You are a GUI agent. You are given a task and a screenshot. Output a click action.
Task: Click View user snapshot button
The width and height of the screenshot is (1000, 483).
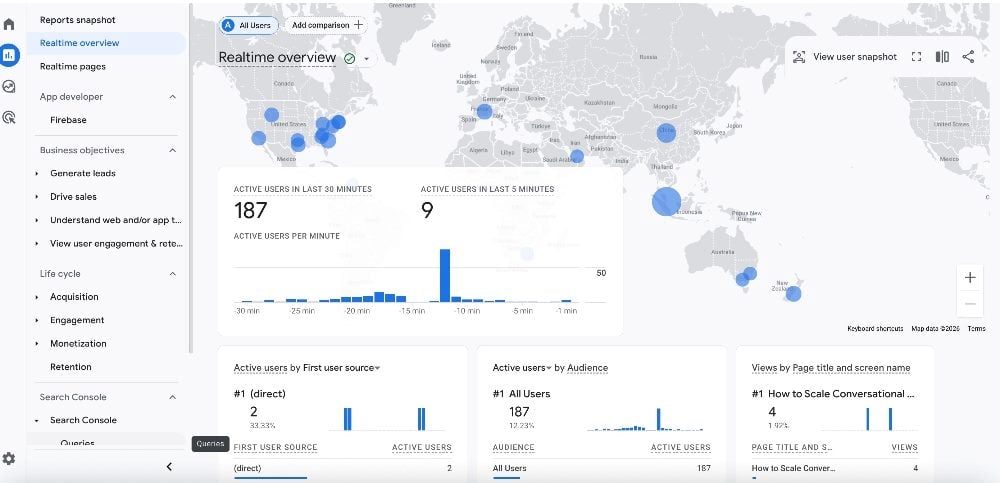845,57
